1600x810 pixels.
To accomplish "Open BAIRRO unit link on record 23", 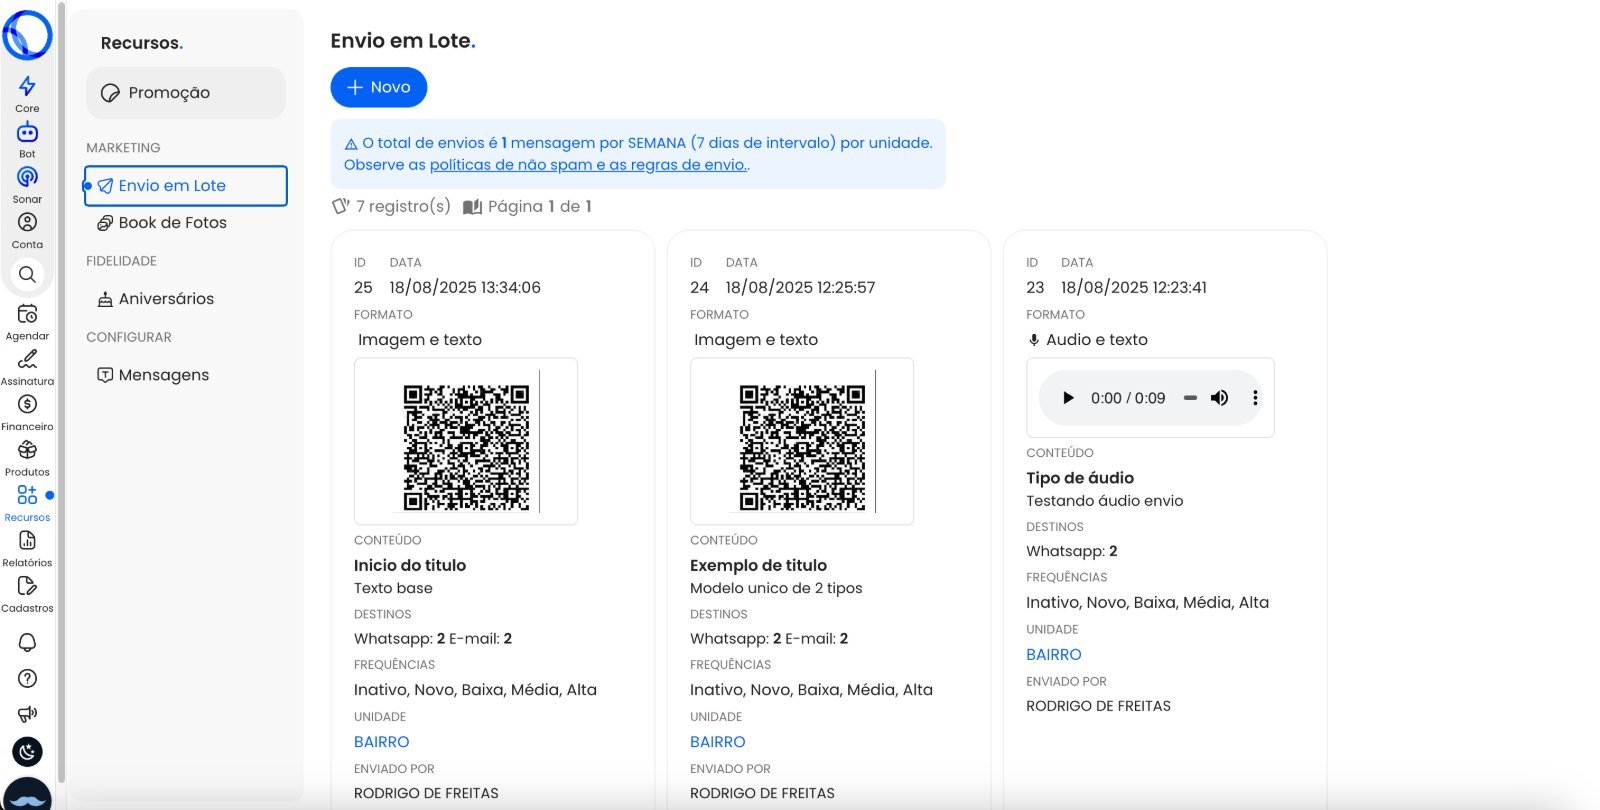I will [1054, 655].
